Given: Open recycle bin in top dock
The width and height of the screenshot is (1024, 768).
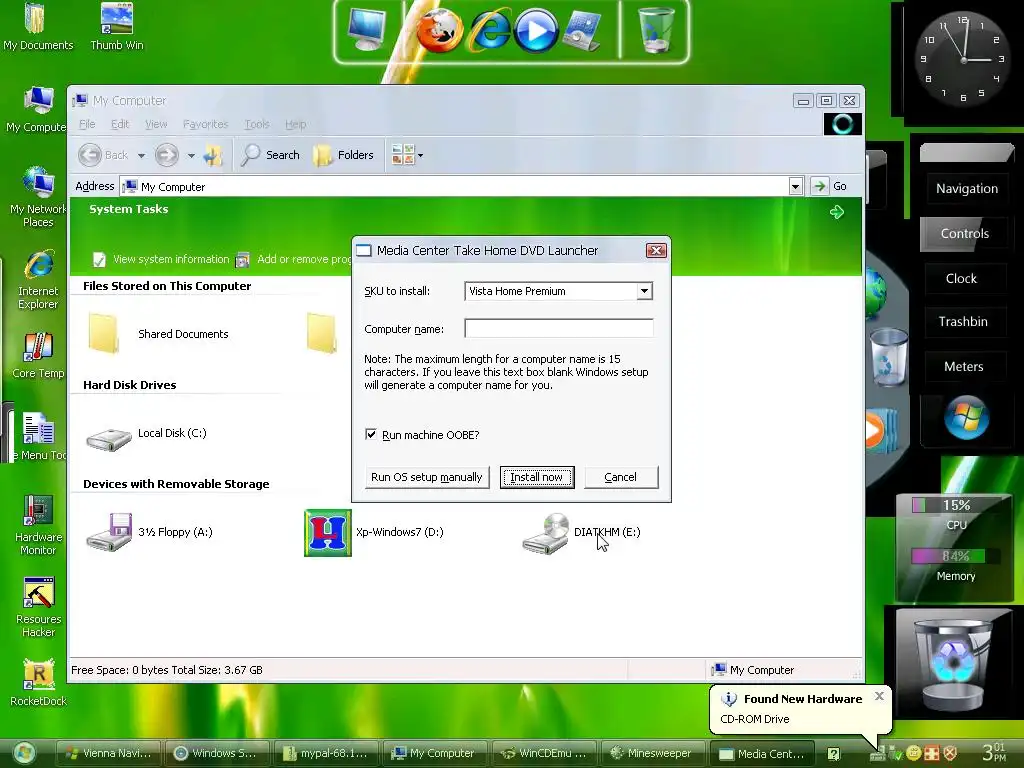Looking at the screenshot, I should [x=656, y=29].
